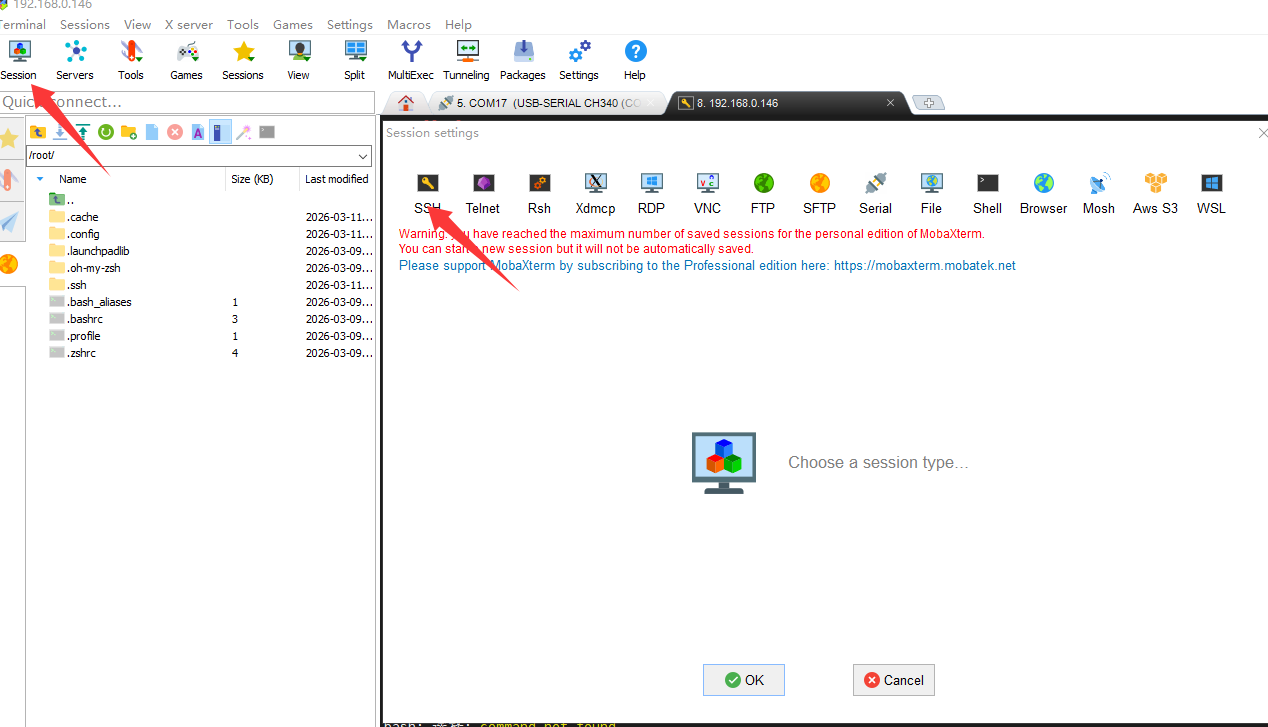Open the favorites star sidebar tab
The width and height of the screenshot is (1268, 727).
[x=9, y=138]
